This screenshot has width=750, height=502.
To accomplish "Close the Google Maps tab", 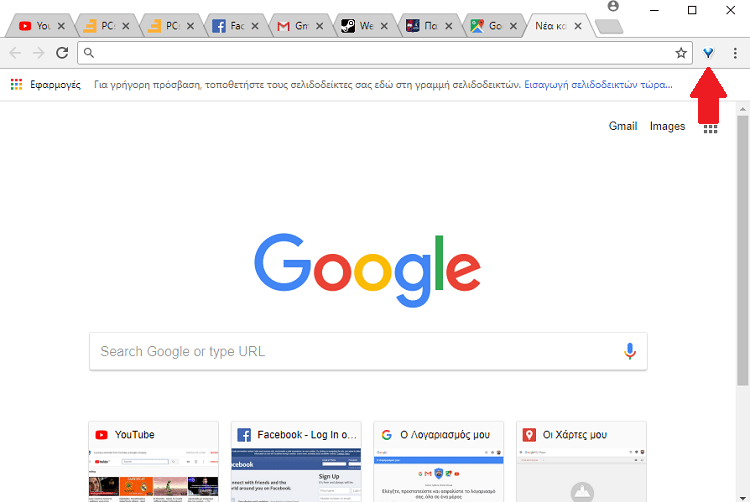I will 513,26.
